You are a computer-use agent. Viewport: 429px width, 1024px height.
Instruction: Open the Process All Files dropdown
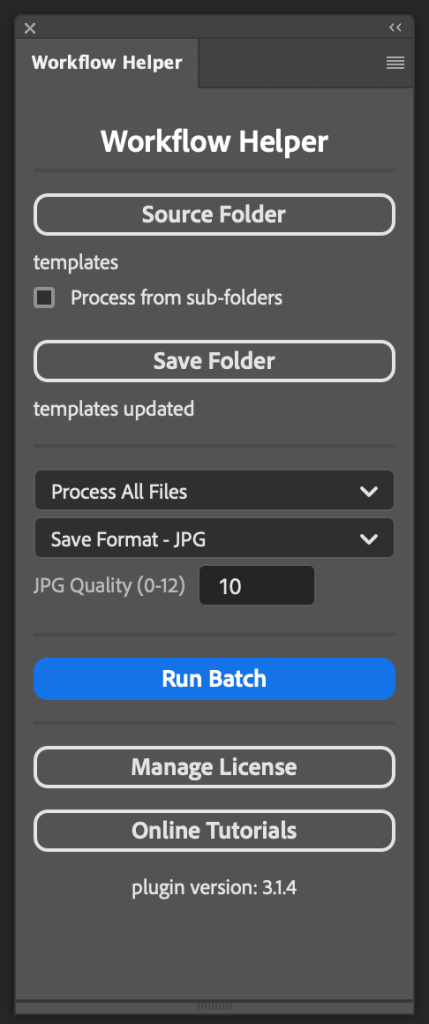click(x=214, y=490)
